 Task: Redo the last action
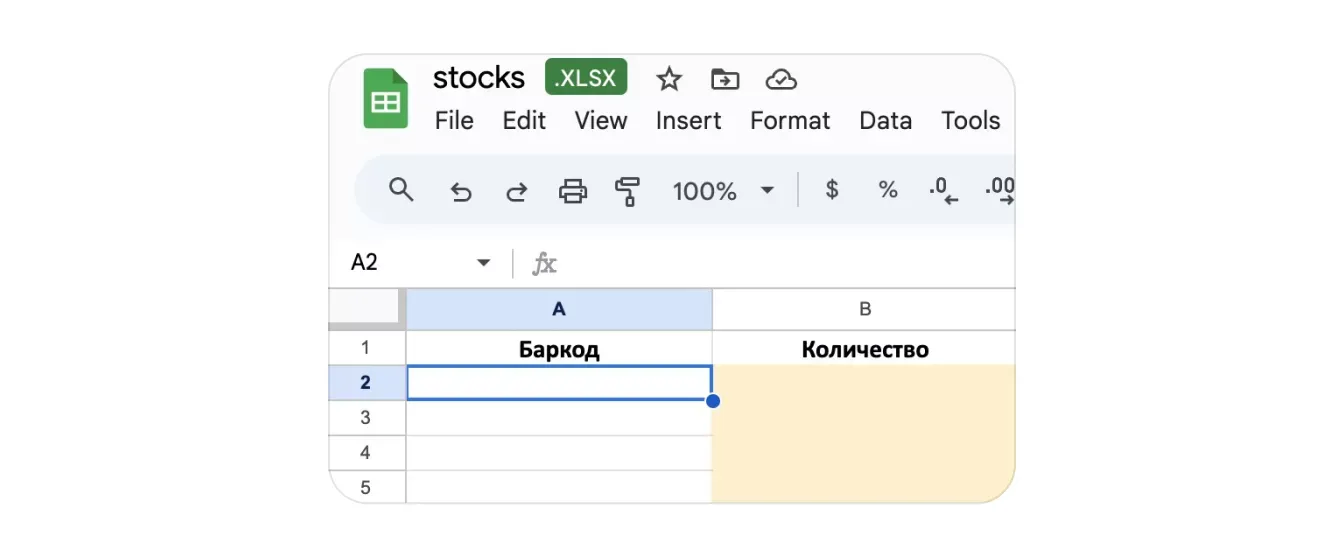click(516, 191)
